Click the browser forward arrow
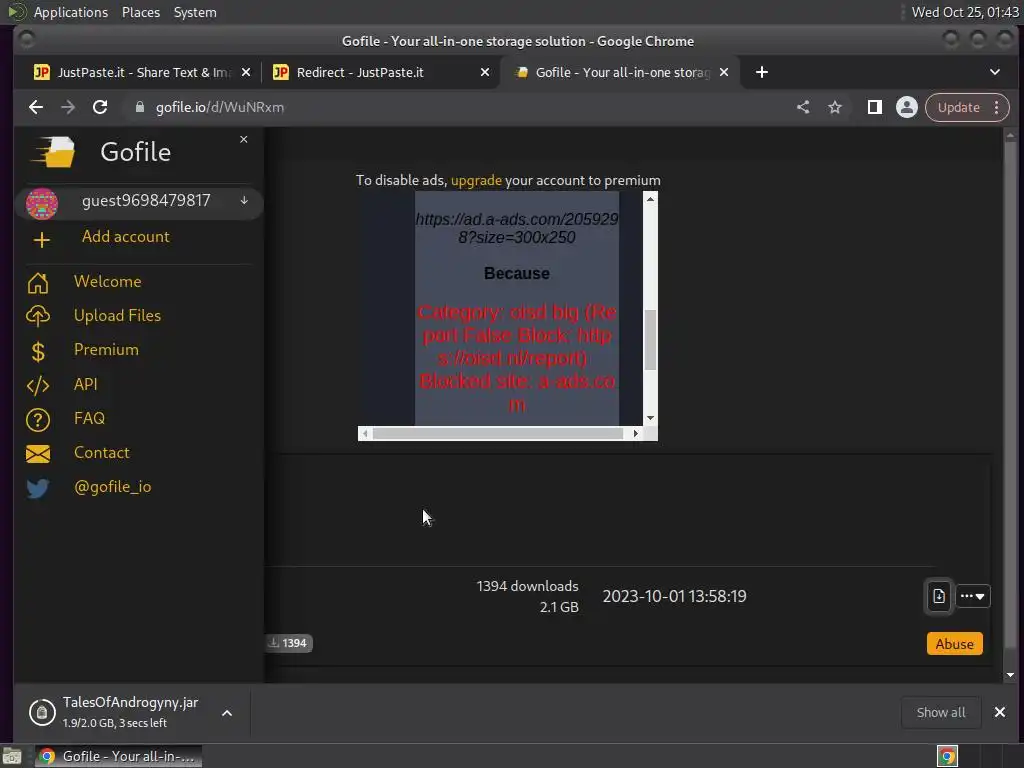This screenshot has width=1024, height=768. (68, 107)
